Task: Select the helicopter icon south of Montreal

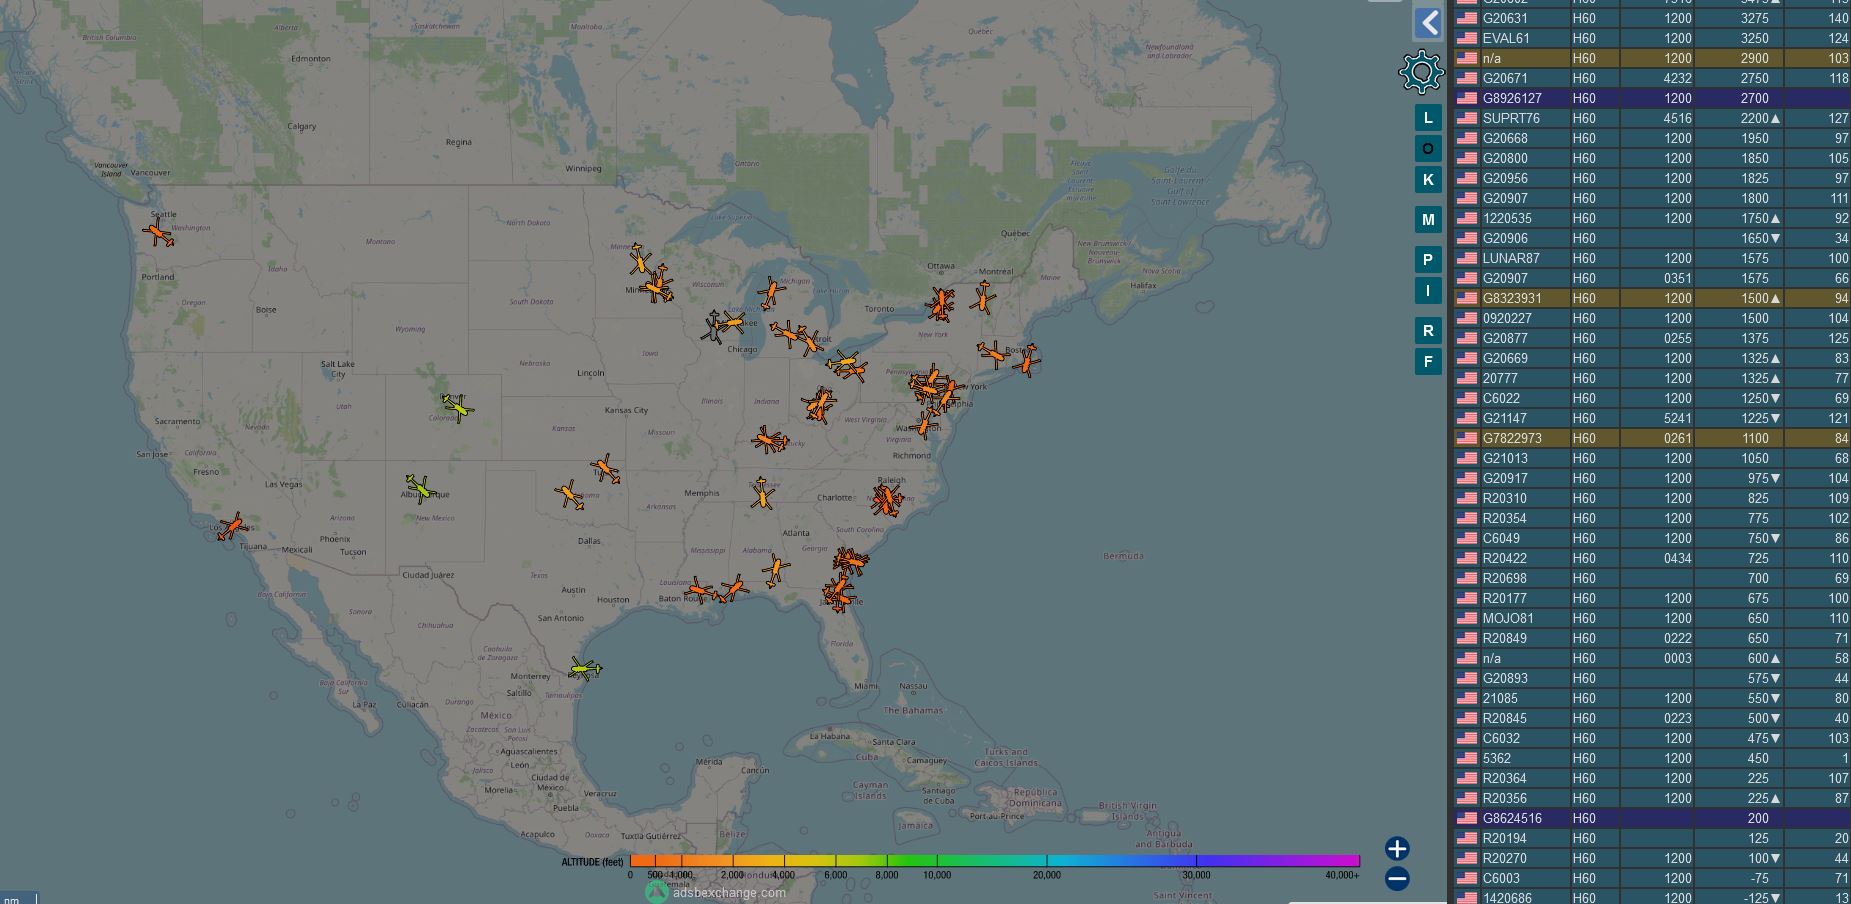Action: point(984,297)
